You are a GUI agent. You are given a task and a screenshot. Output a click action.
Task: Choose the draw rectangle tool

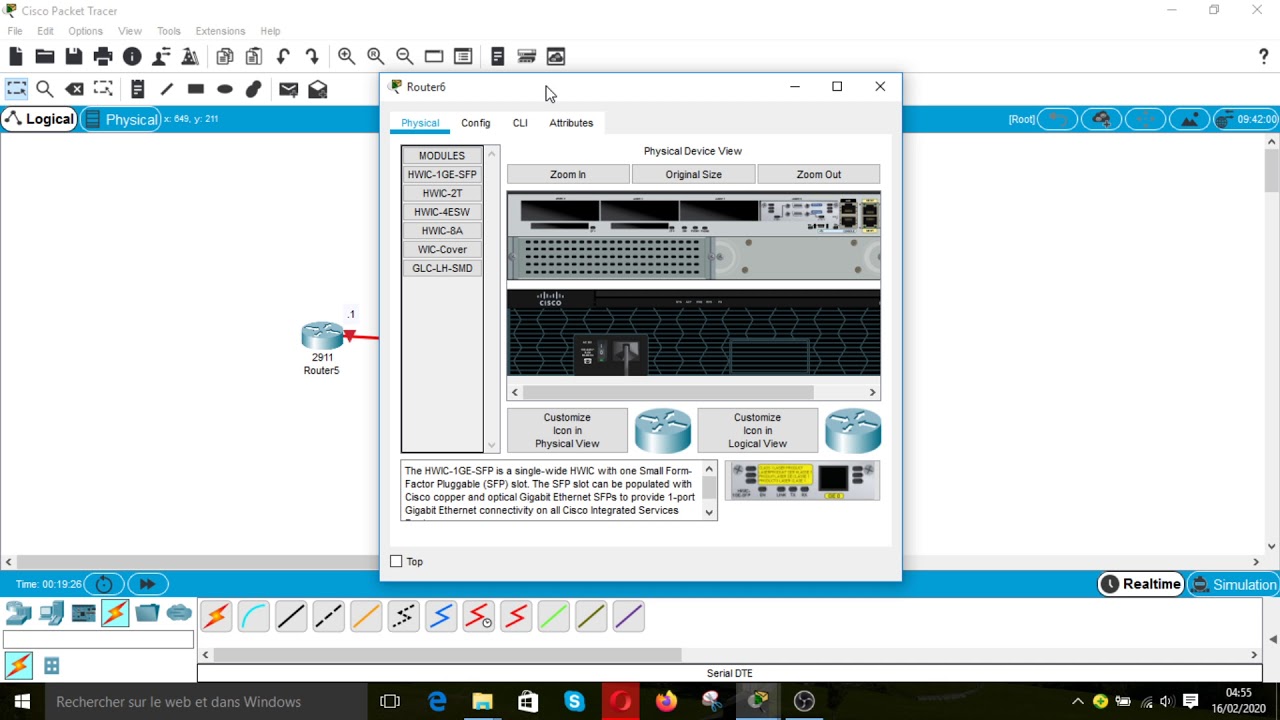195,89
